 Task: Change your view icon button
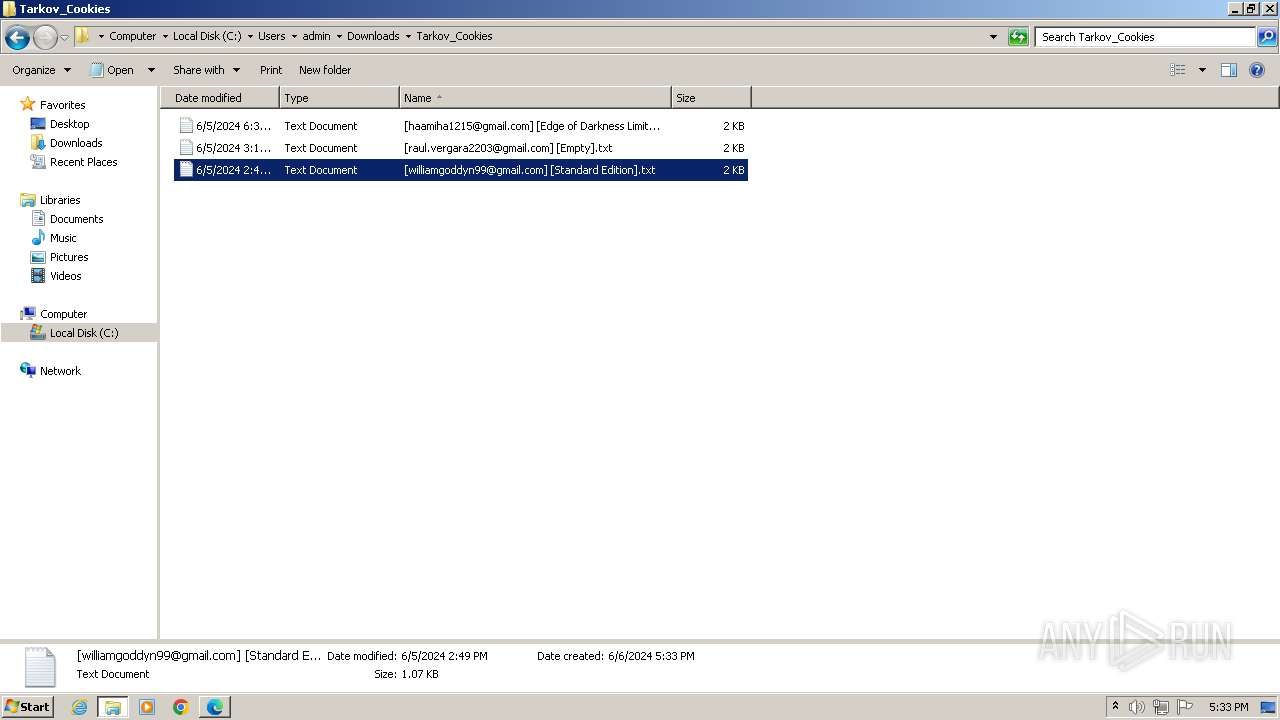pos(1178,70)
